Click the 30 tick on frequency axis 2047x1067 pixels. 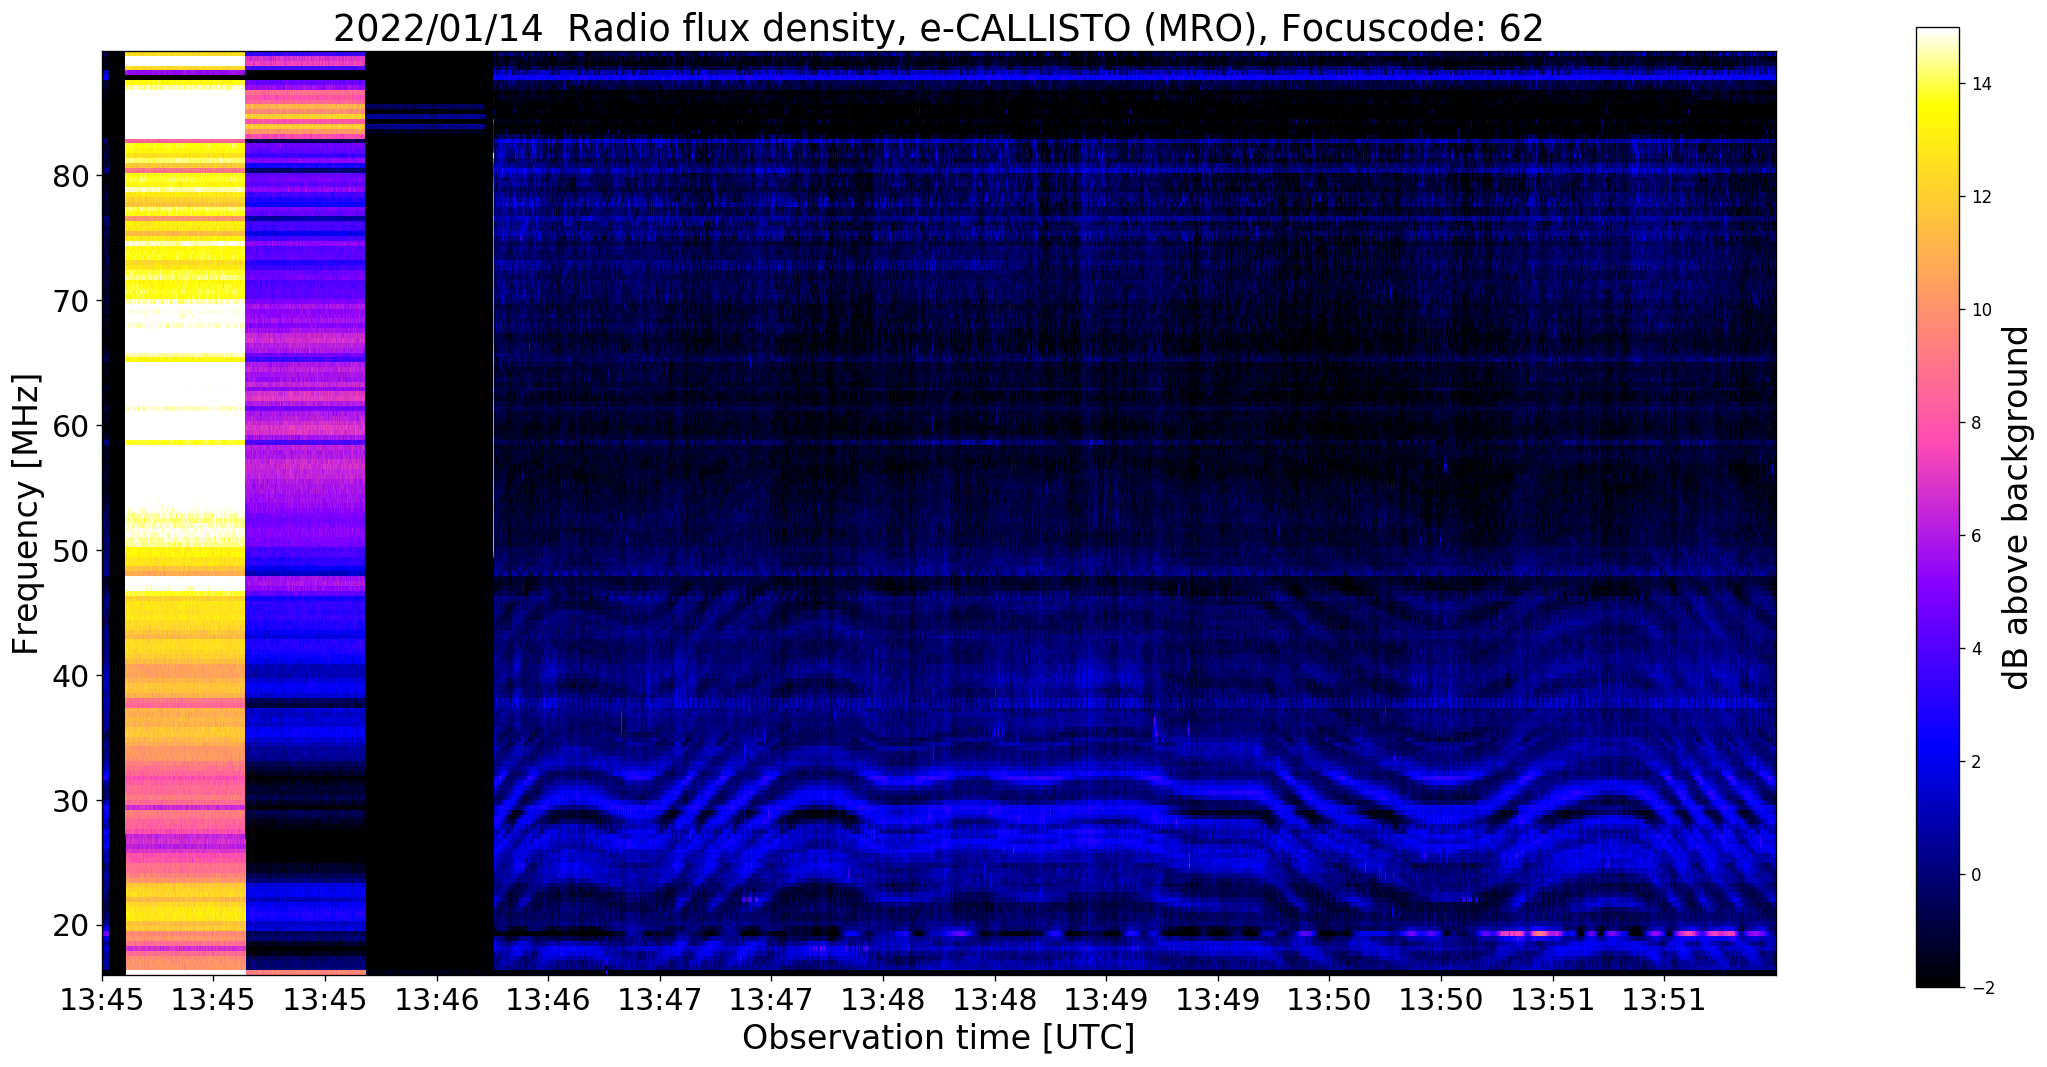pyautogui.click(x=71, y=801)
